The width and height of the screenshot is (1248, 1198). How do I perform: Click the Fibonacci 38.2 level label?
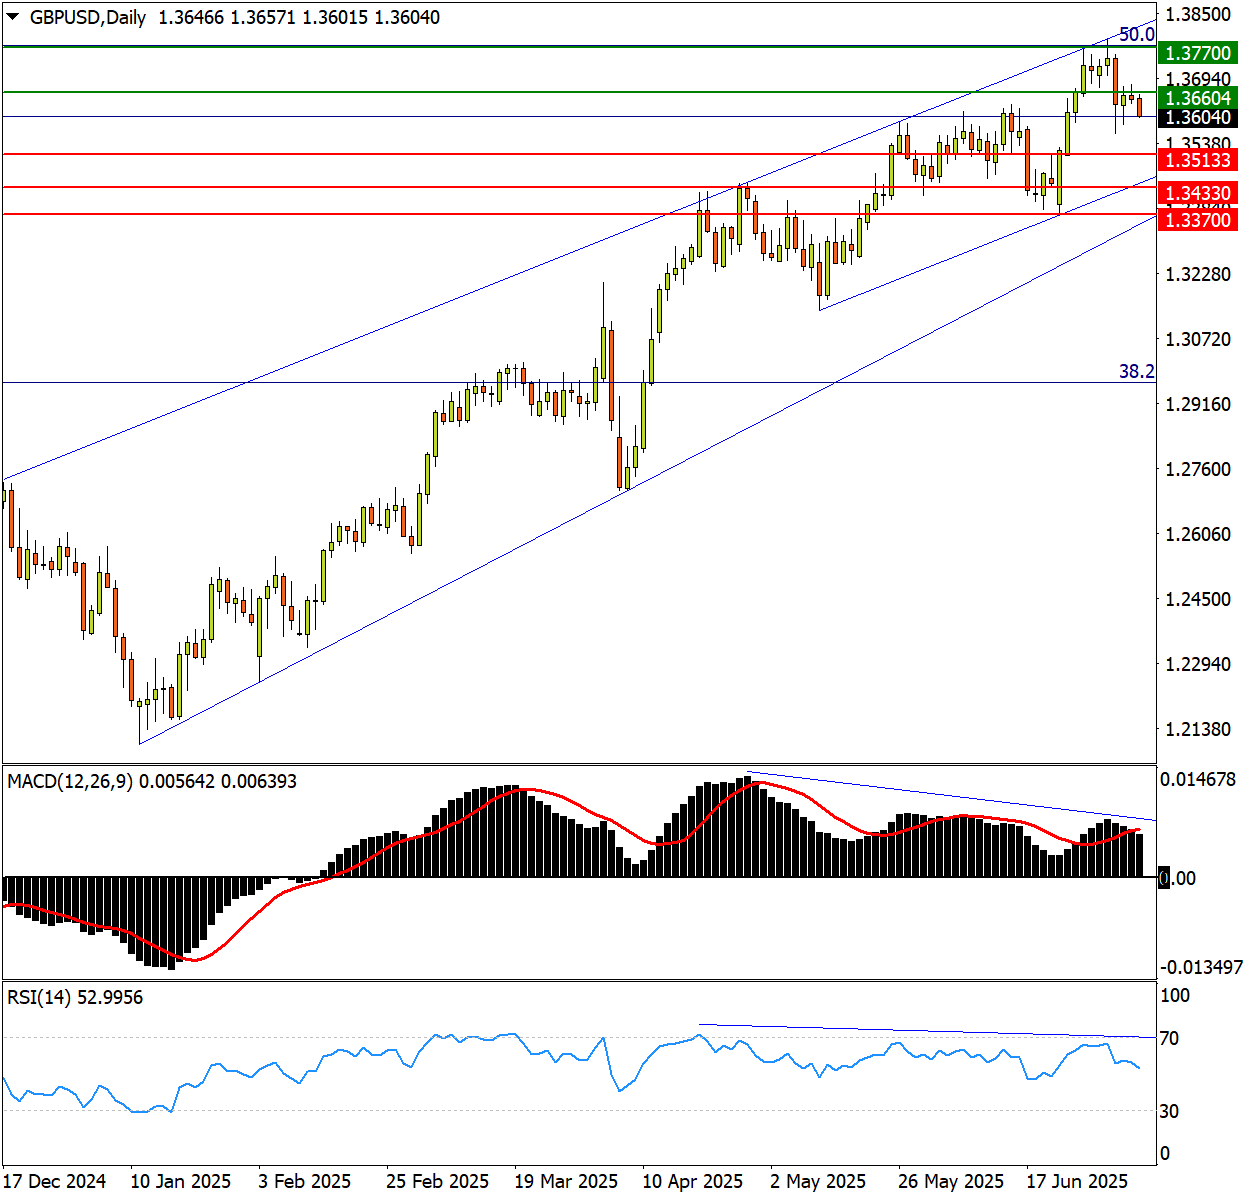point(1136,372)
